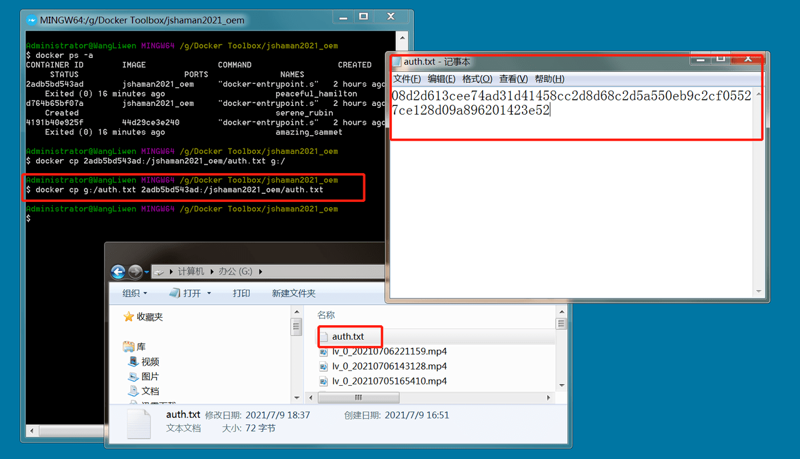Open the 格式(O) menu in Notepad
The image size is (800, 459).
coord(477,79)
